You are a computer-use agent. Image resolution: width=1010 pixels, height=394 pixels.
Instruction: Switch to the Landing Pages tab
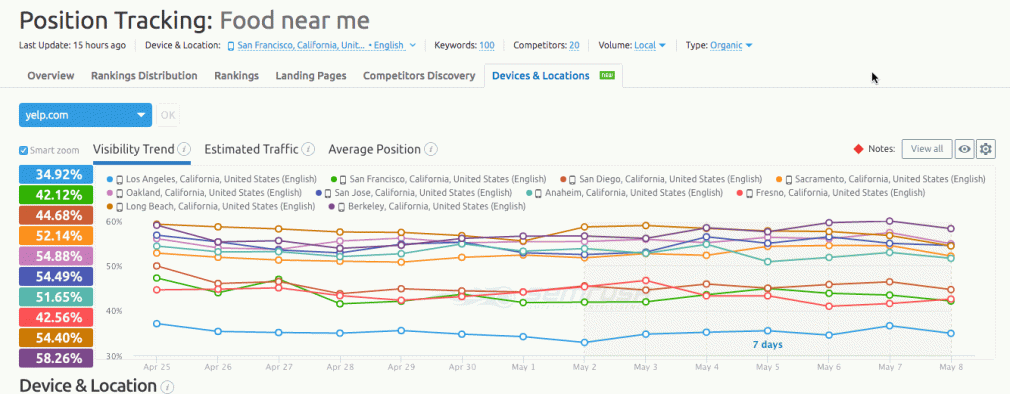tap(311, 76)
